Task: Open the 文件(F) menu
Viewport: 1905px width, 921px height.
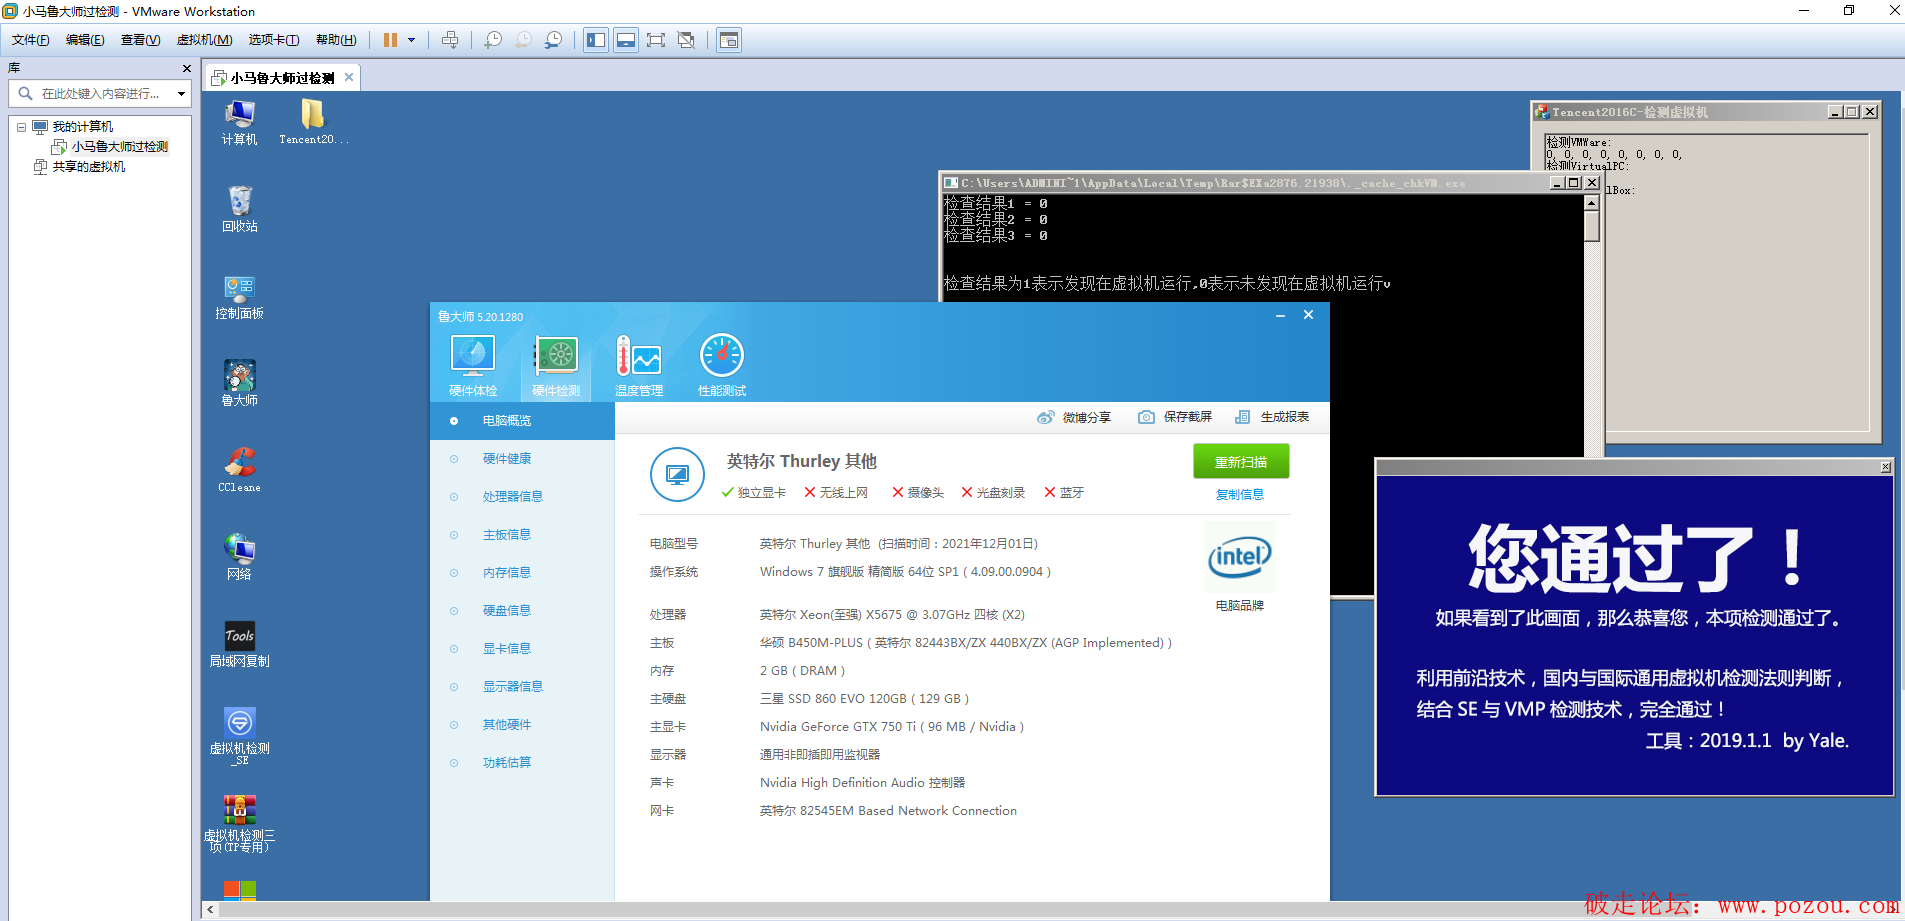Action: tap(31, 40)
